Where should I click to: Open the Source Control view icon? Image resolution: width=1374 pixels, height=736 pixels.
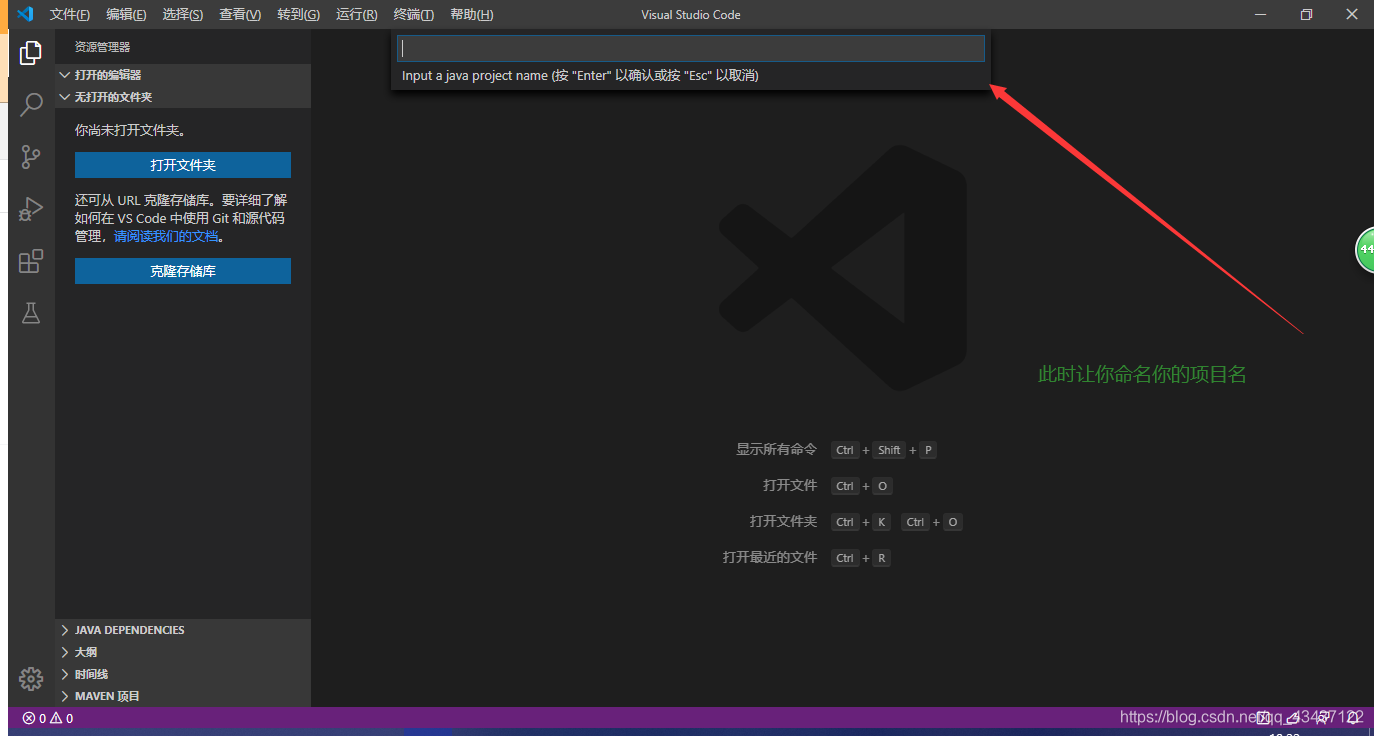pyautogui.click(x=31, y=157)
